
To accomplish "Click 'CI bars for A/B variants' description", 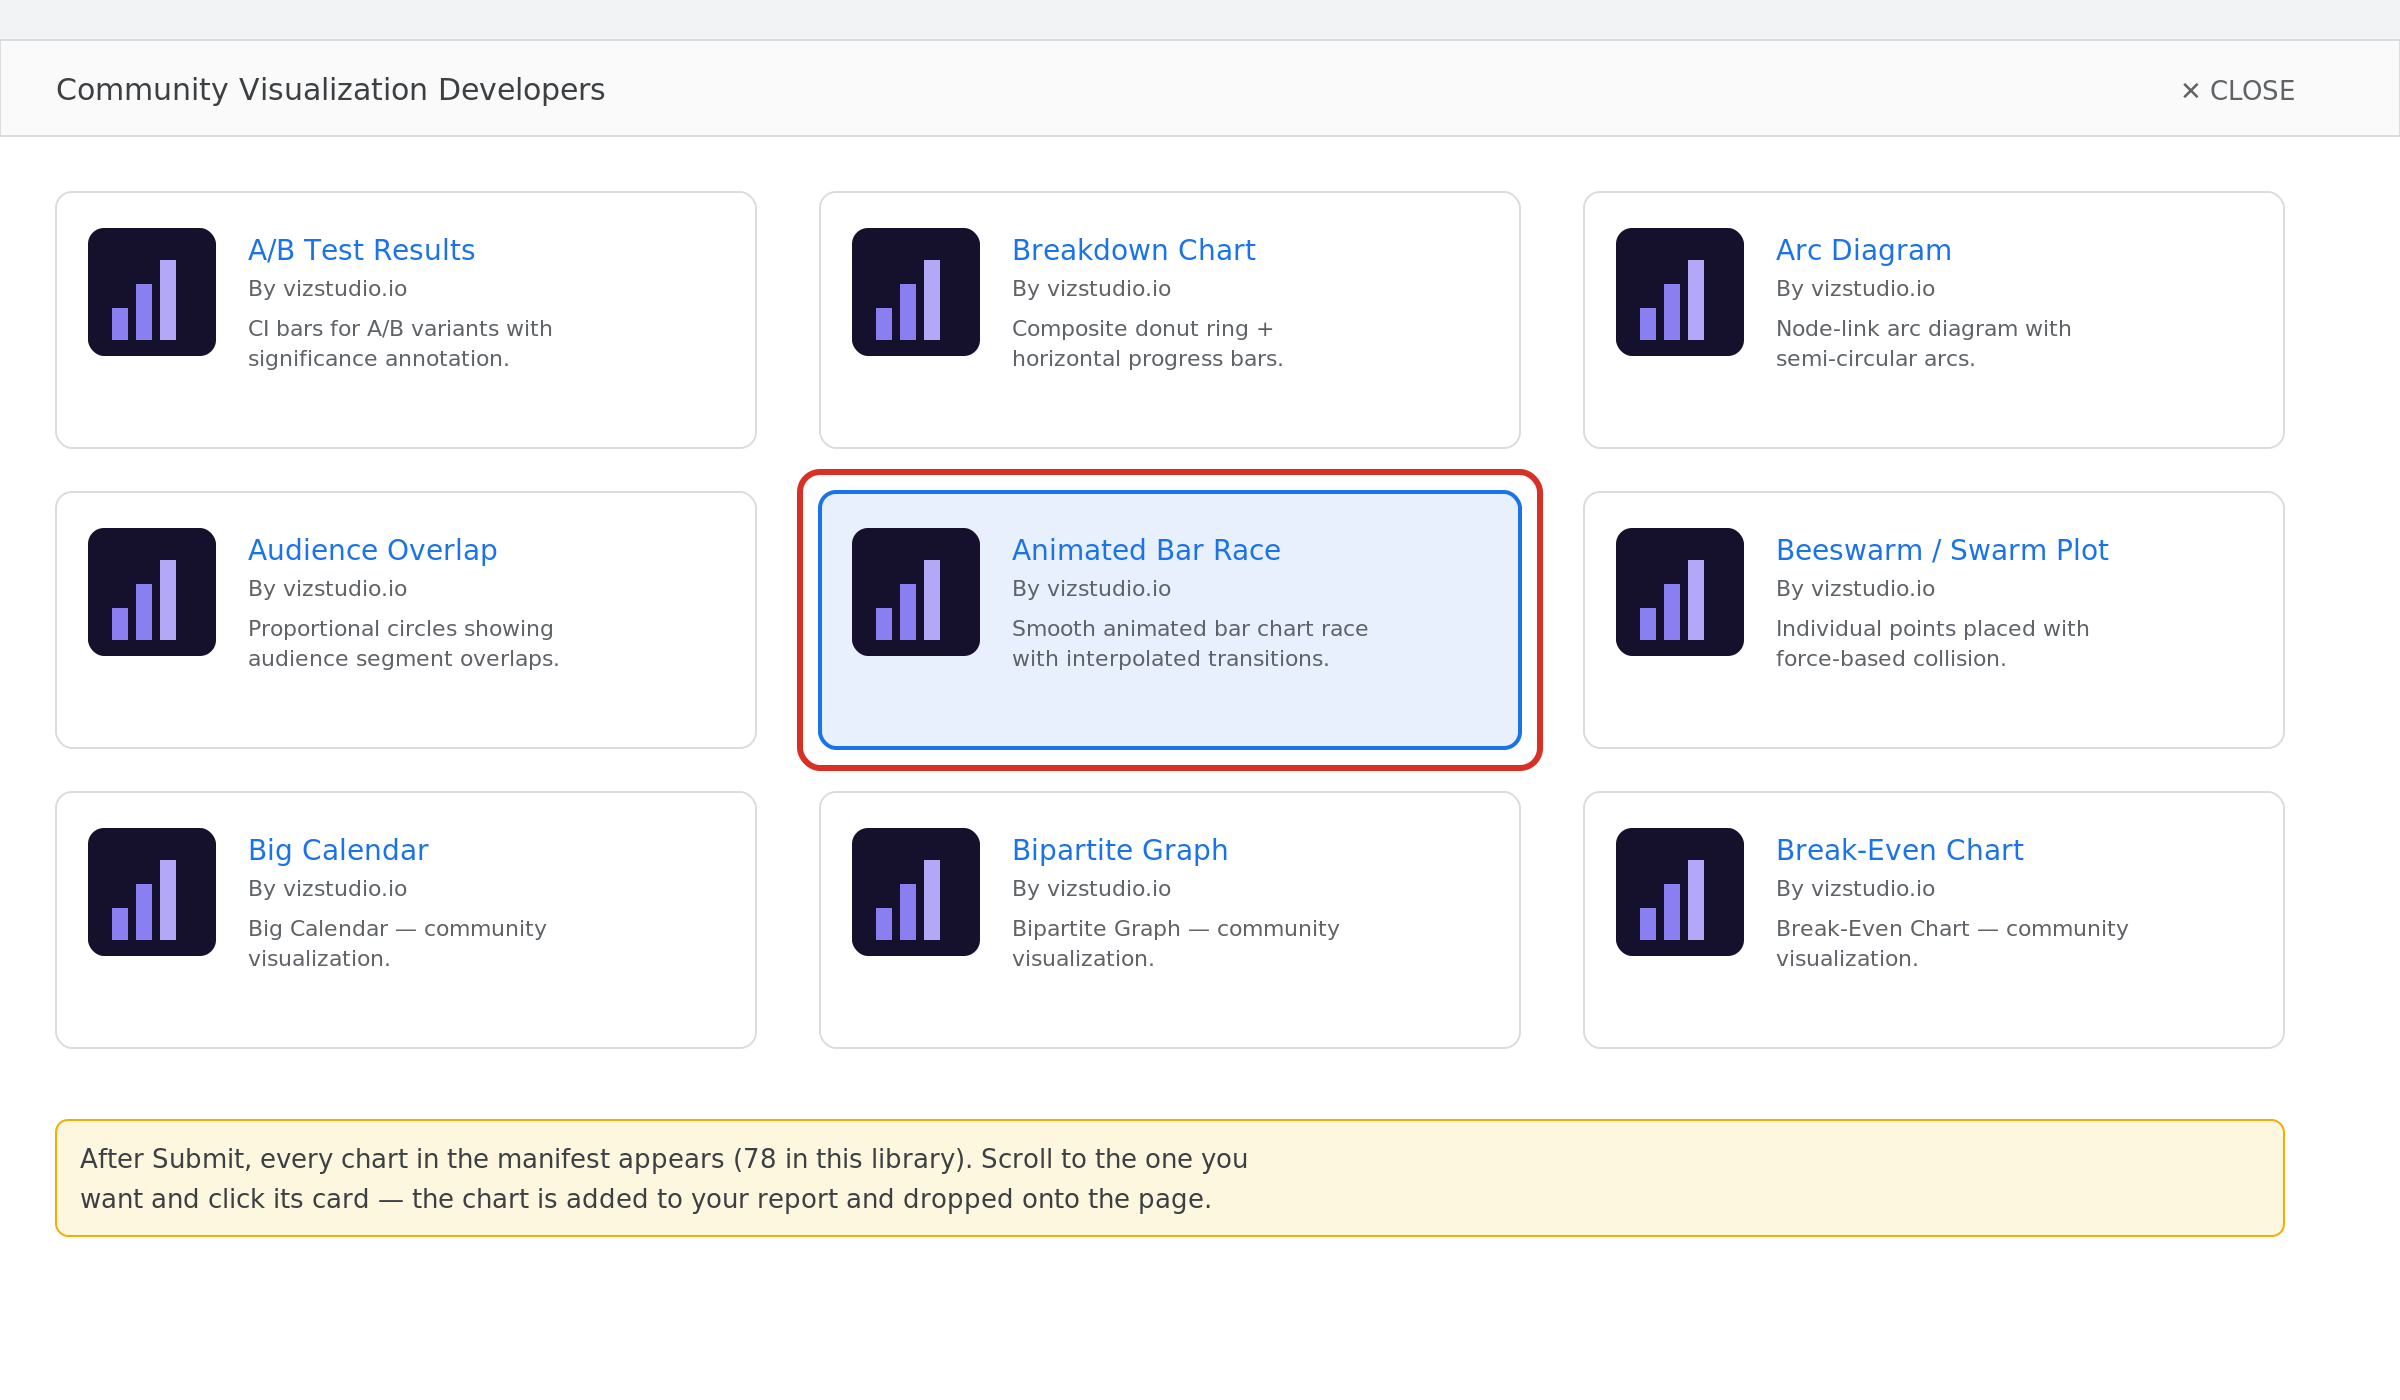I will point(400,343).
